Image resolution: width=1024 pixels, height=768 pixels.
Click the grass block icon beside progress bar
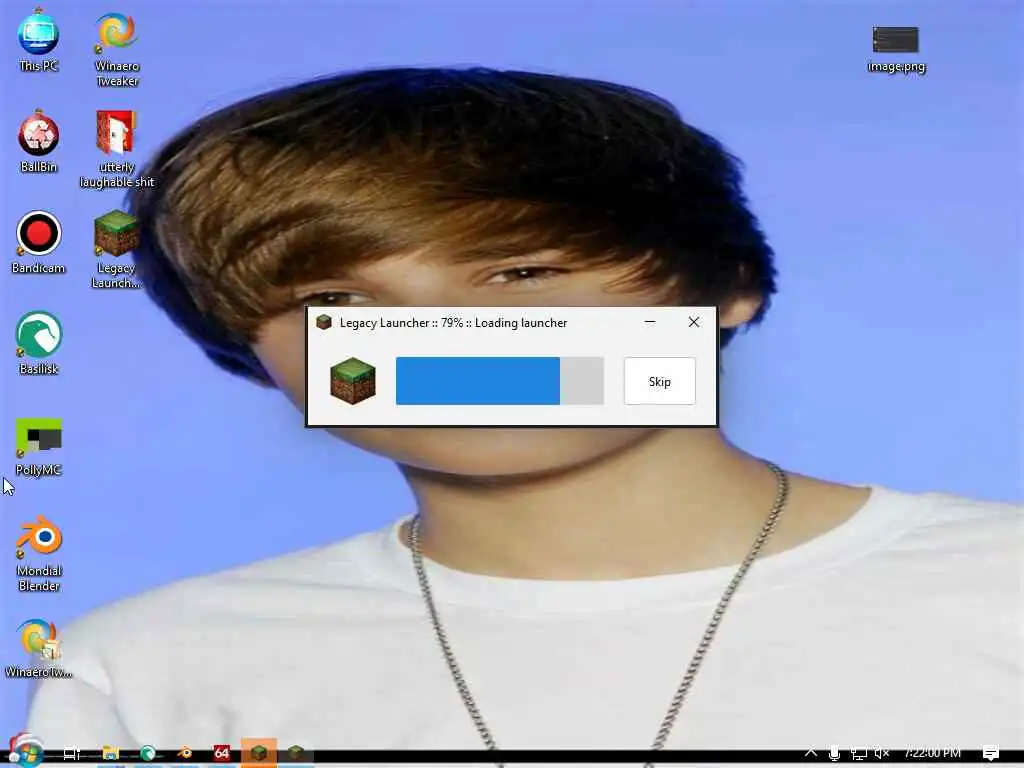(x=353, y=381)
